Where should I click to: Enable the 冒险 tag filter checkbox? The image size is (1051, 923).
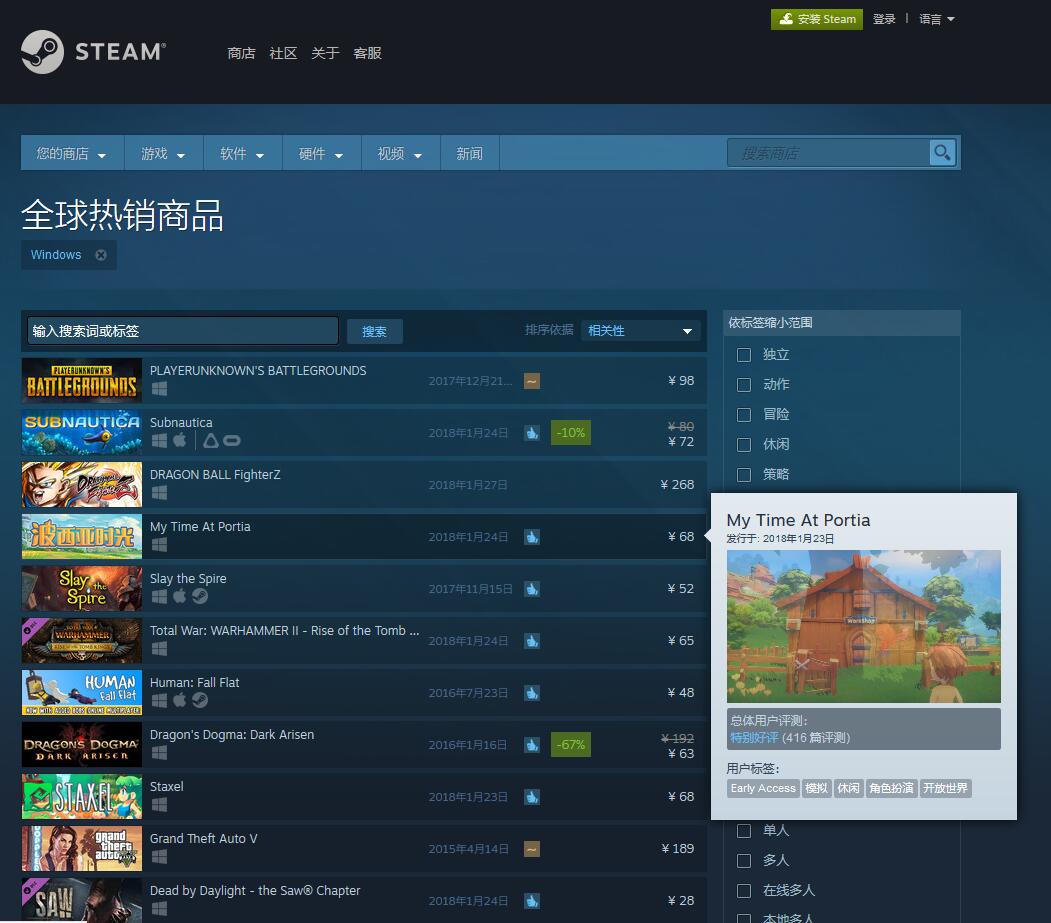(744, 415)
